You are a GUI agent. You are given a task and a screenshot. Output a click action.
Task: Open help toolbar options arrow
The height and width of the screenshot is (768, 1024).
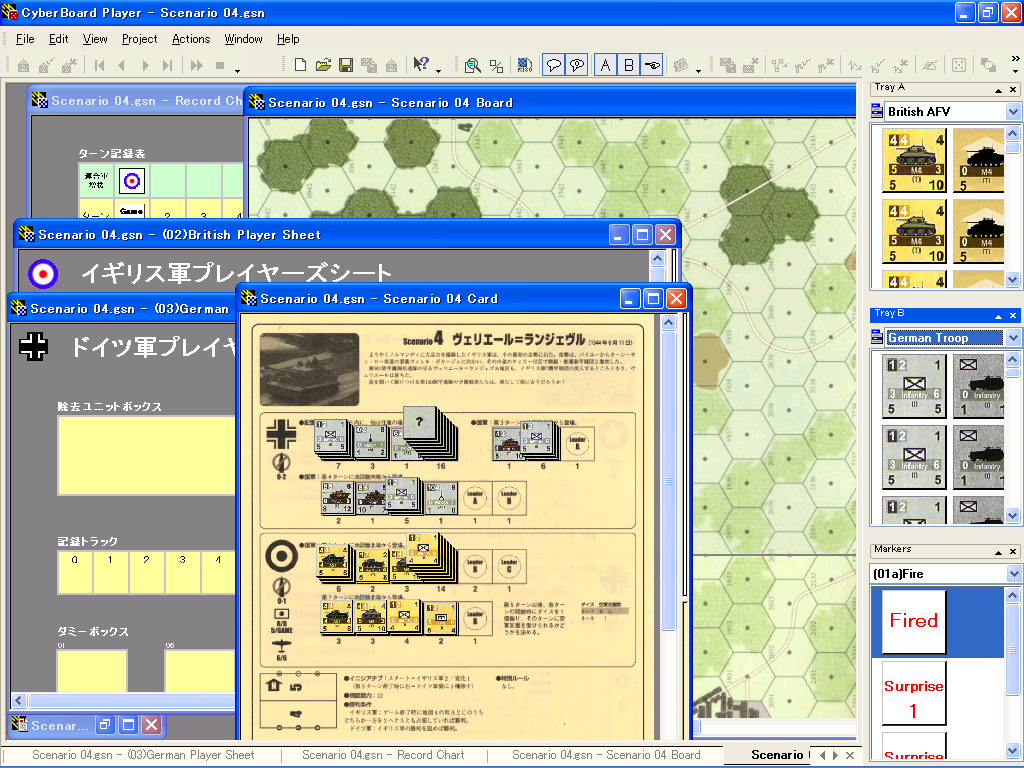438,70
